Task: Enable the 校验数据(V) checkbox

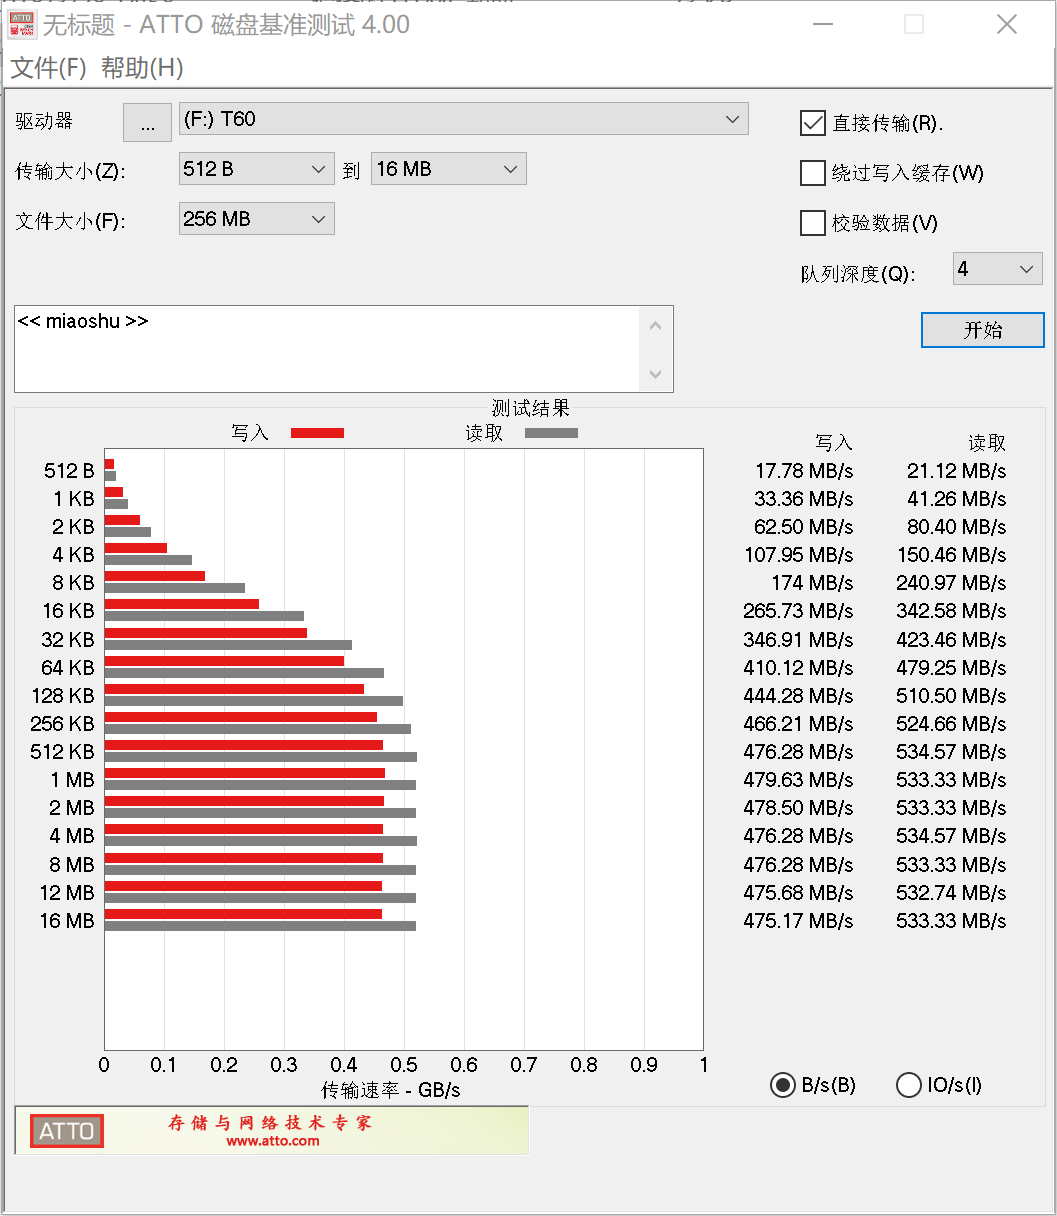Action: click(x=812, y=223)
